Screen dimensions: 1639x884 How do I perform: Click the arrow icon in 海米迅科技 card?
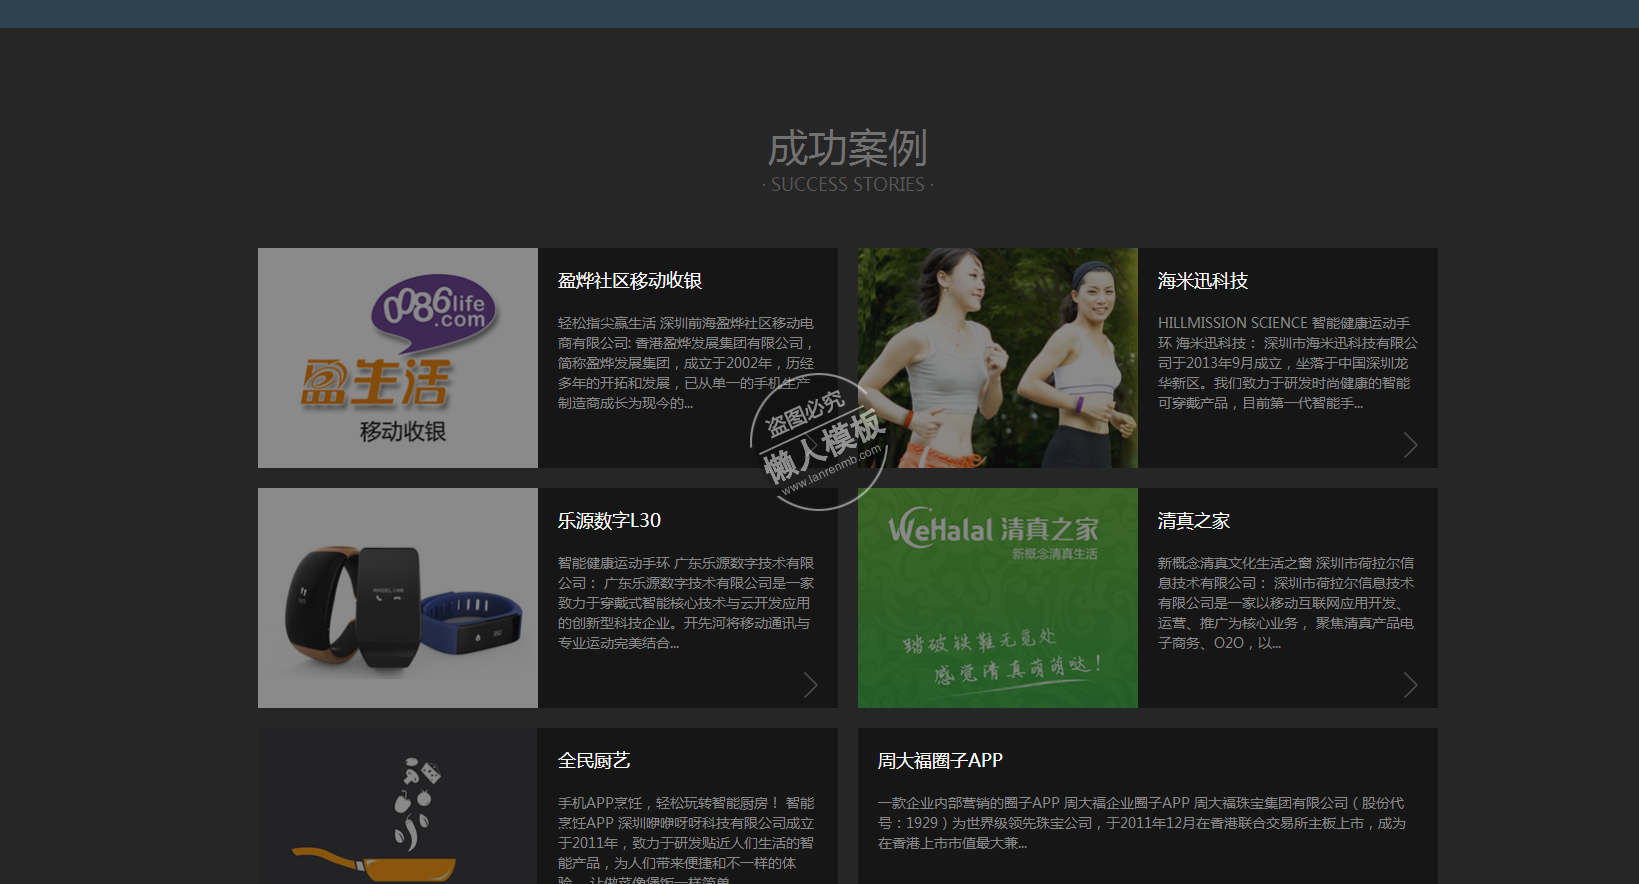point(1410,445)
